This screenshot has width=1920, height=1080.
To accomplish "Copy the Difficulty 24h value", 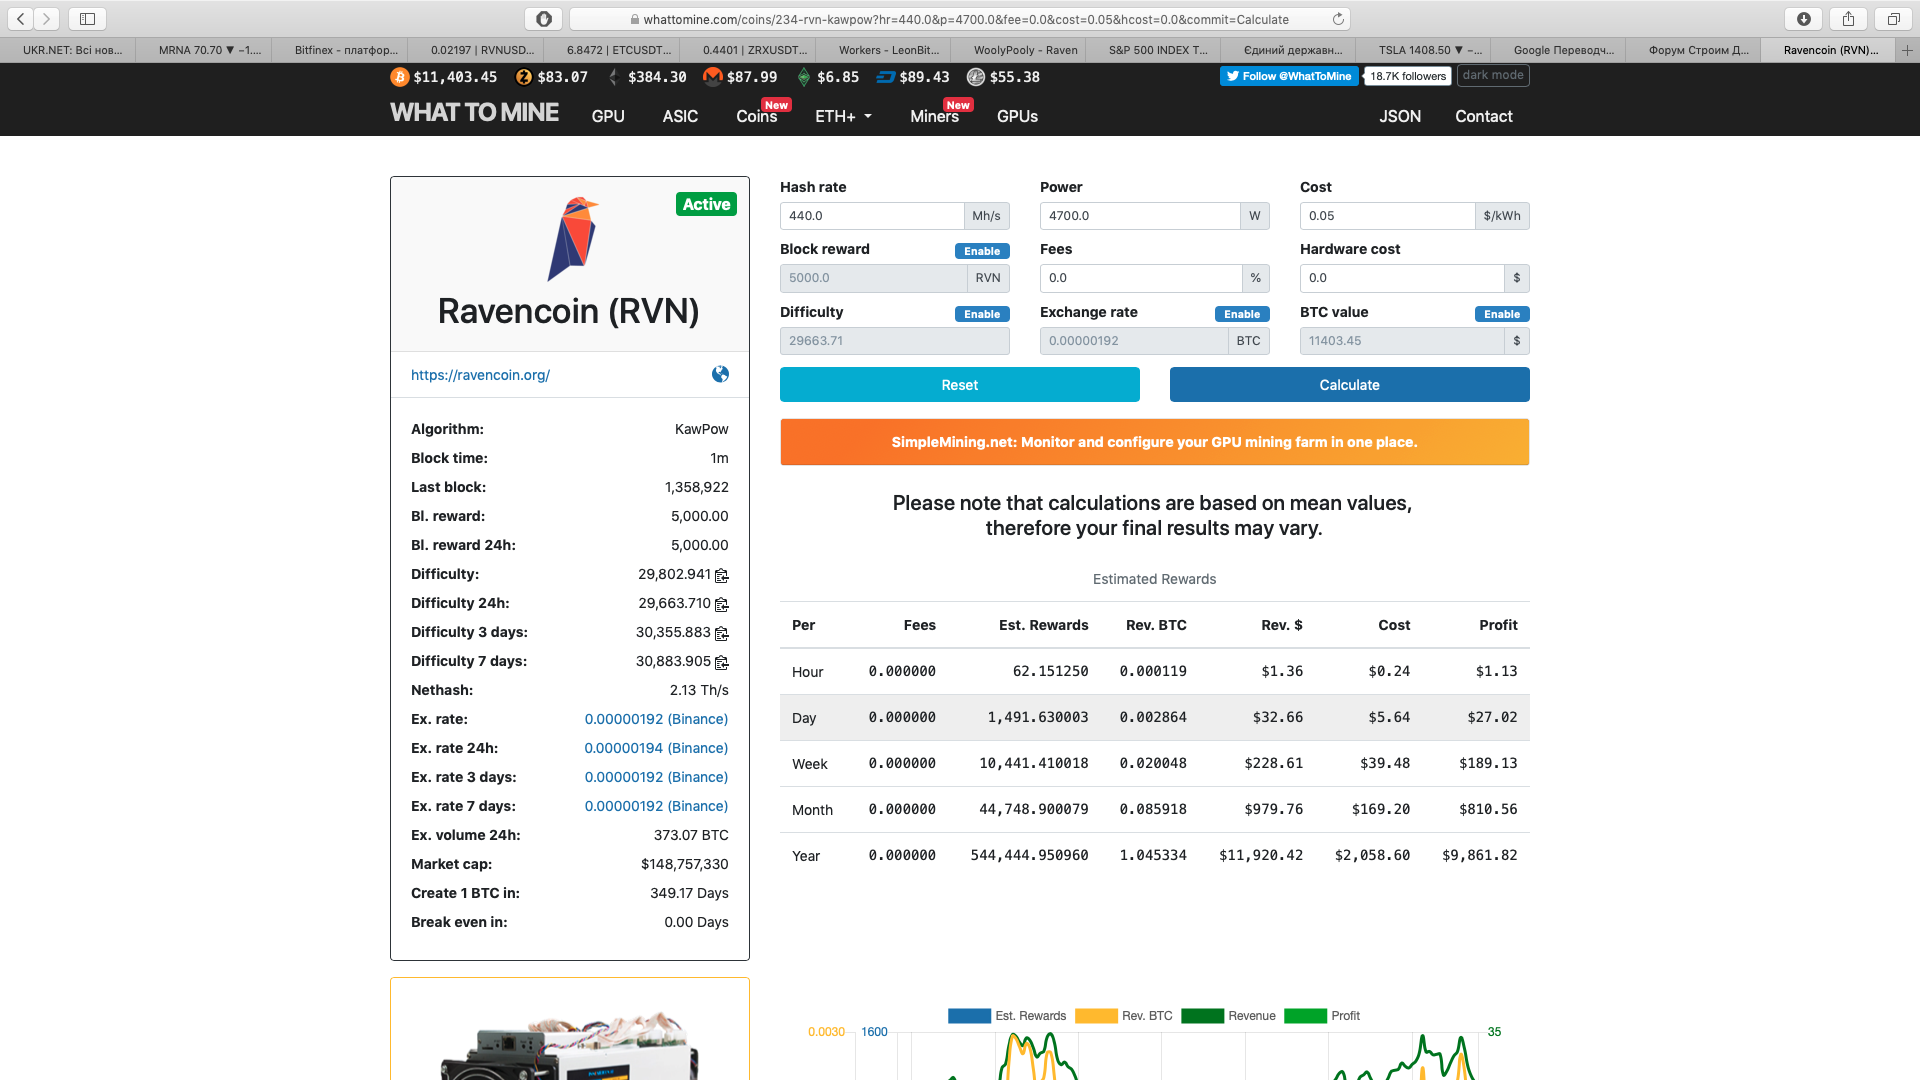I will point(722,604).
